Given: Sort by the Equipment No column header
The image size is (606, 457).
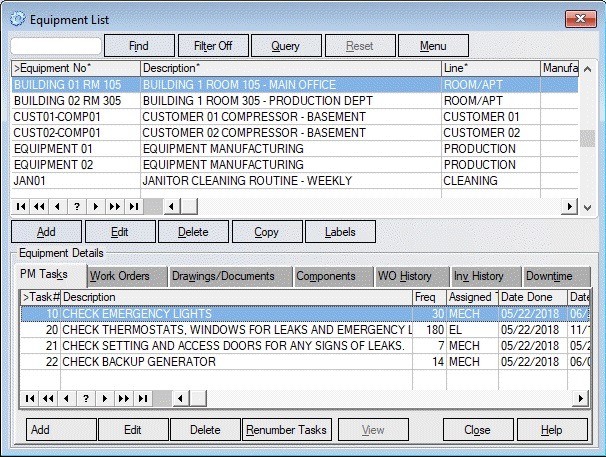Looking at the screenshot, I should pos(76,68).
